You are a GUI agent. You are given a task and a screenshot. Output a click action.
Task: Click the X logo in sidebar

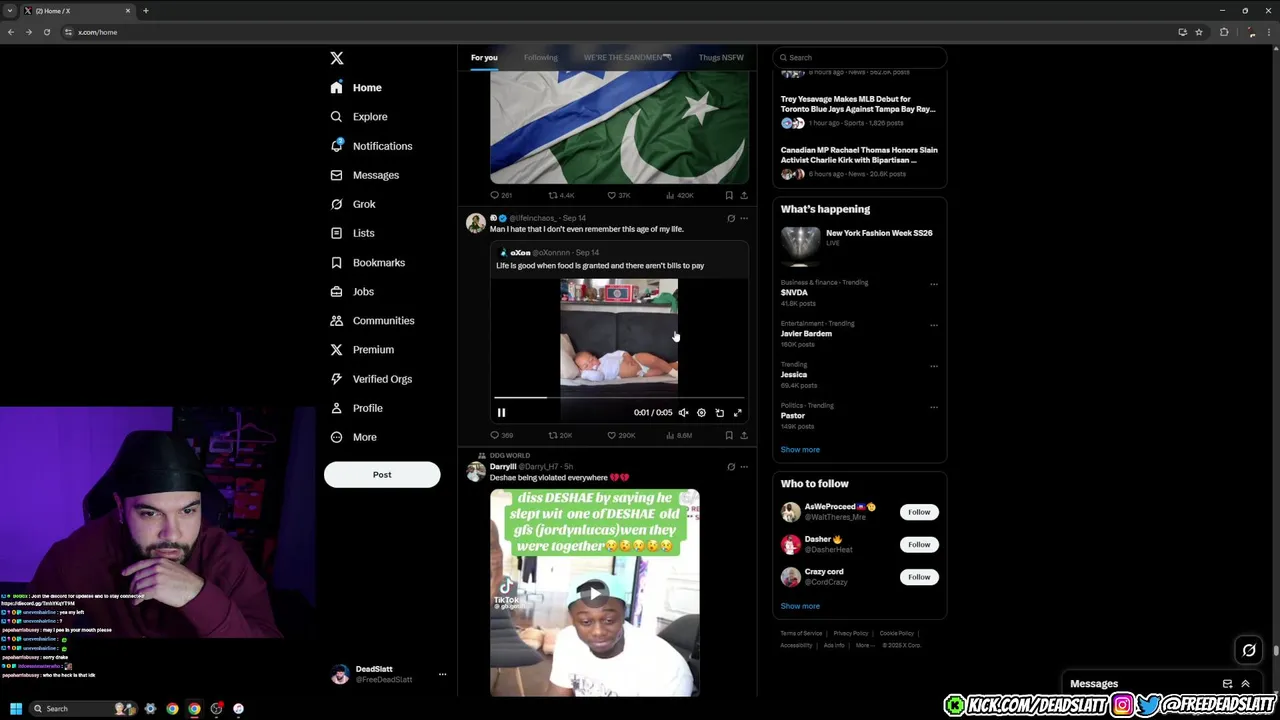[x=337, y=58]
